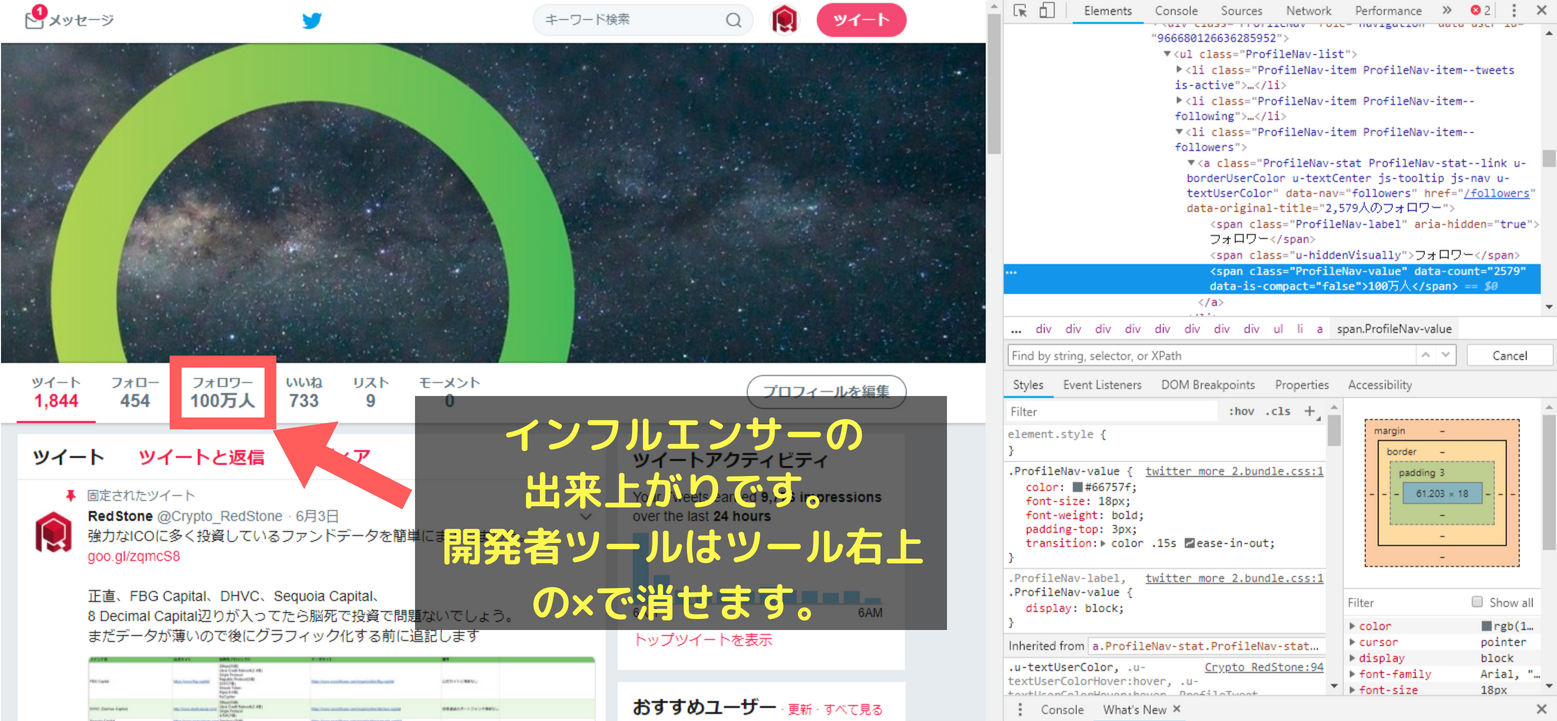Viewport: 1557px width, 721px height.
Task: Click the Find by string search field
Action: point(1213,355)
